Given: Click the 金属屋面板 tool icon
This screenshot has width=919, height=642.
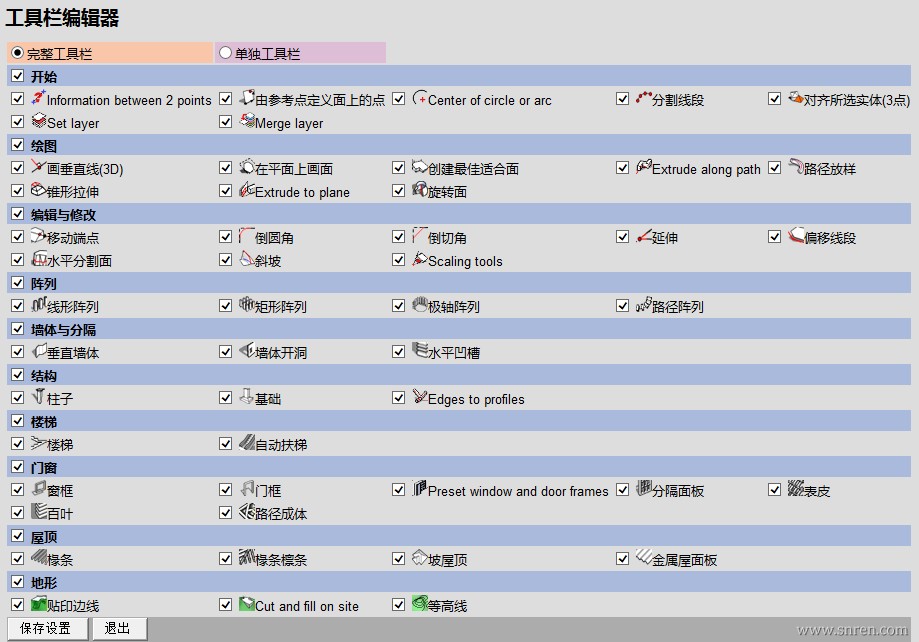Looking at the screenshot, I should point(644,558).
